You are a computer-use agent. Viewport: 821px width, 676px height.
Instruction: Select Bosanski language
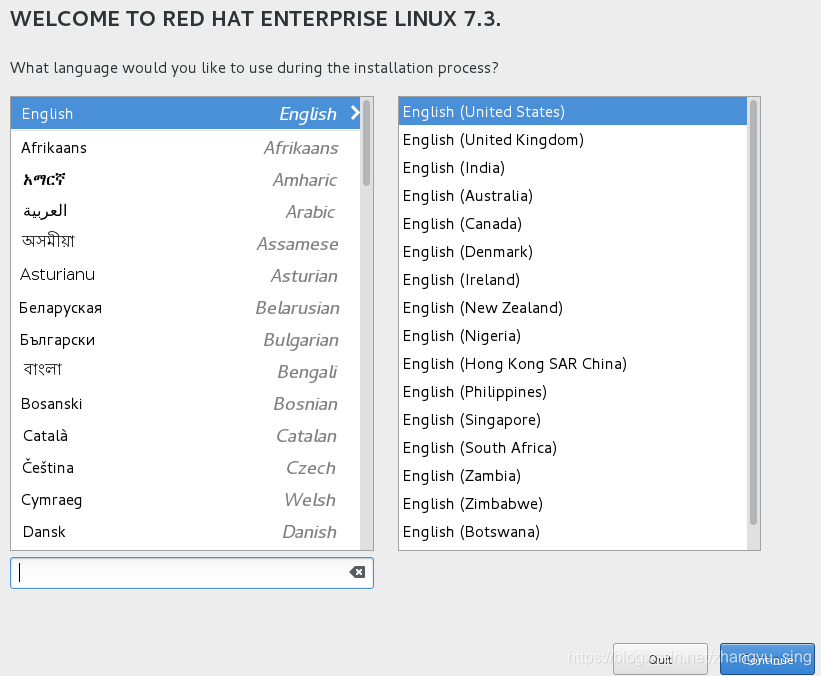(x=185, y=403)
